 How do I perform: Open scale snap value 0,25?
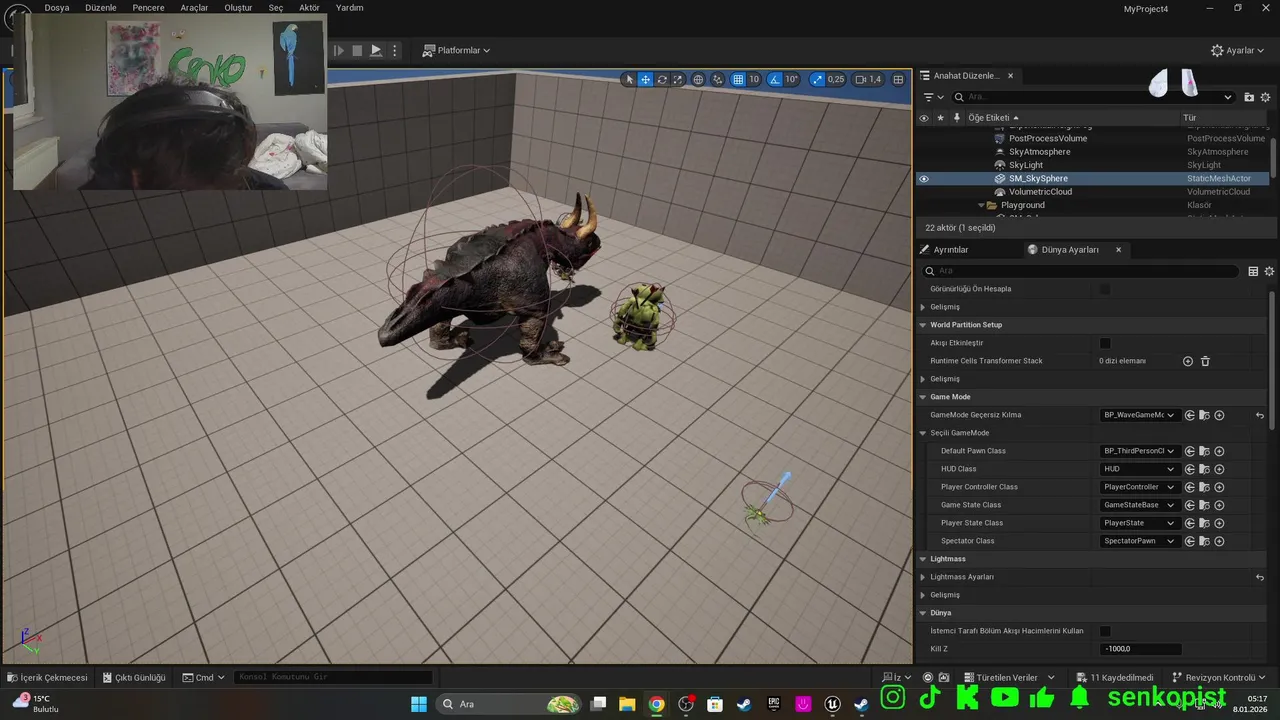coord(836,79)
